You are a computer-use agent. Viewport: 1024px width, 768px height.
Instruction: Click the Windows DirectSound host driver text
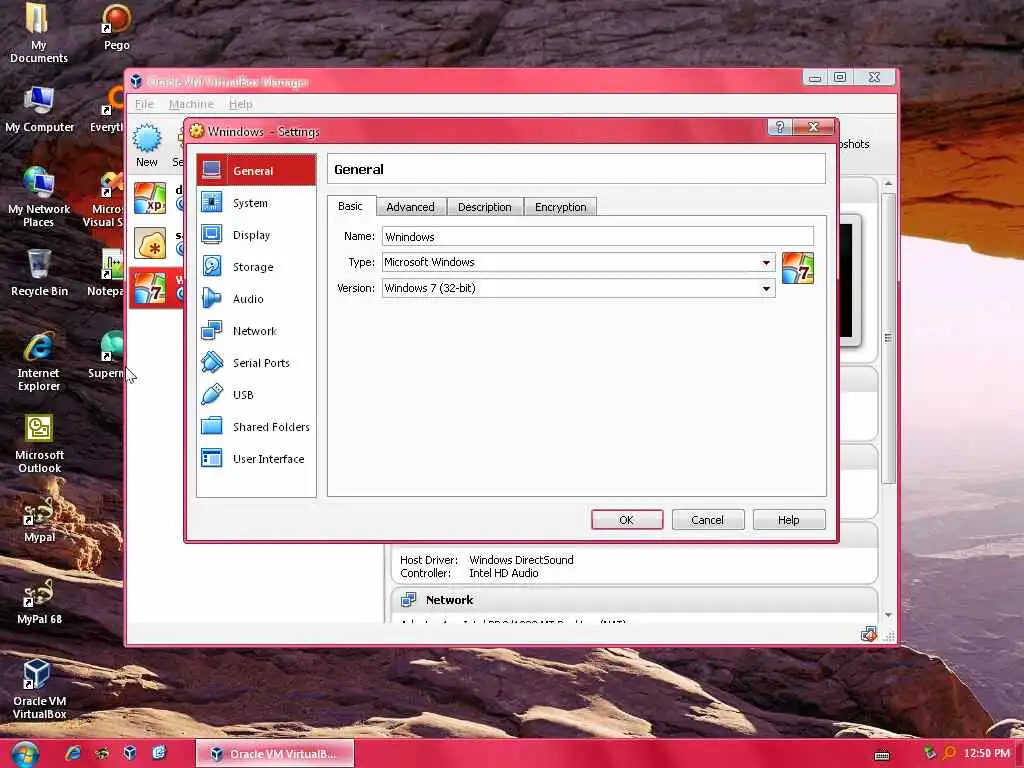pyautogui.click(x=521, y=560)
